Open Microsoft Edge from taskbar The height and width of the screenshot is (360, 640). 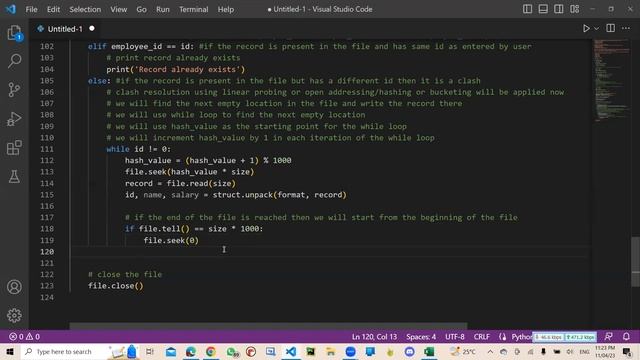tap(191, 351)
